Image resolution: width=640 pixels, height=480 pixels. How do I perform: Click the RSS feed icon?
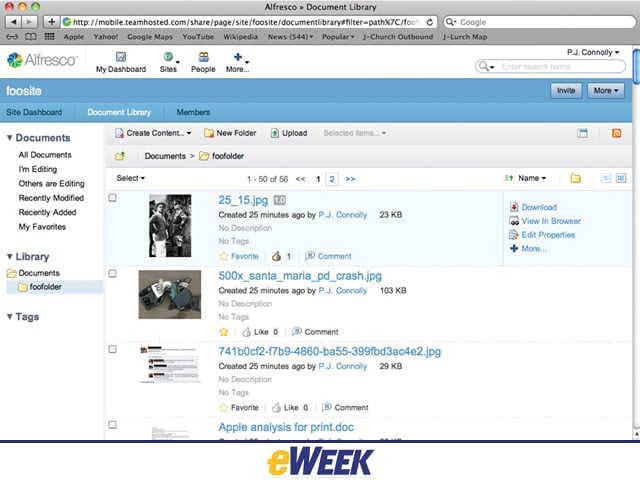(616, 133)
